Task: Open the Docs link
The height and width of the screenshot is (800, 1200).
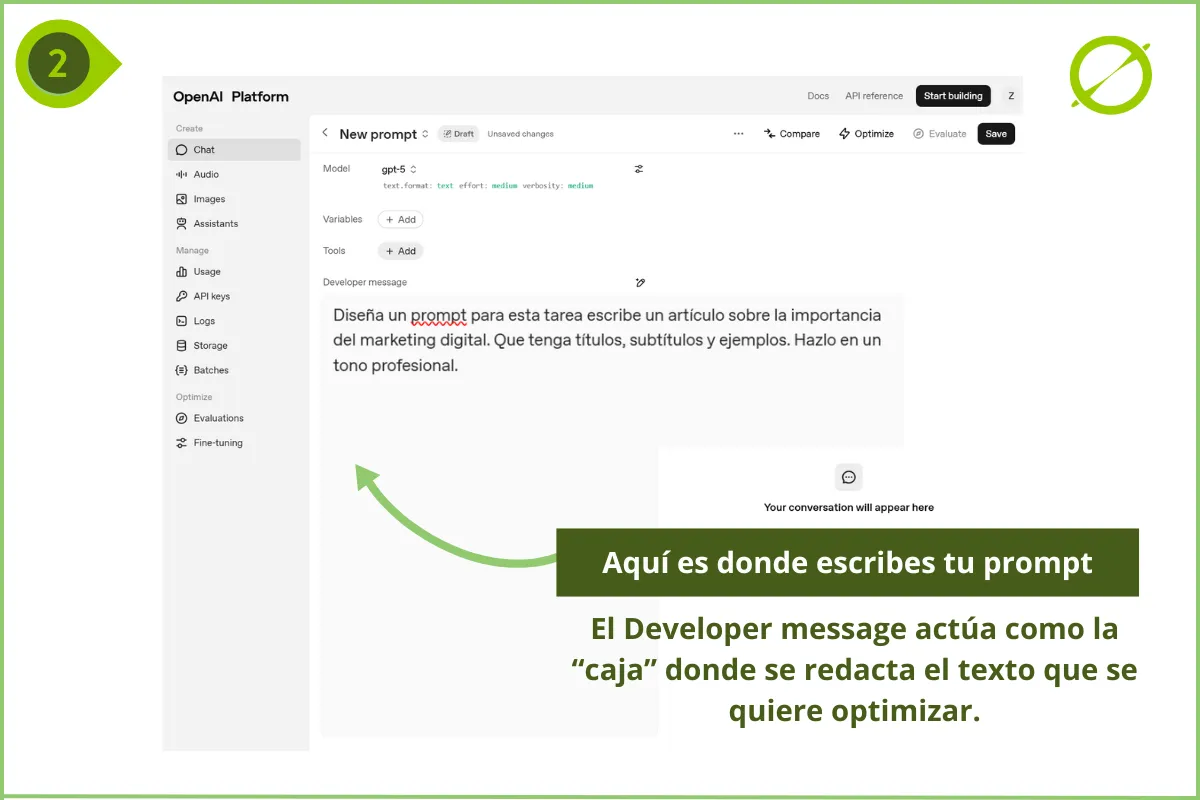Action: pyautogui.click(x=818, y=96)
